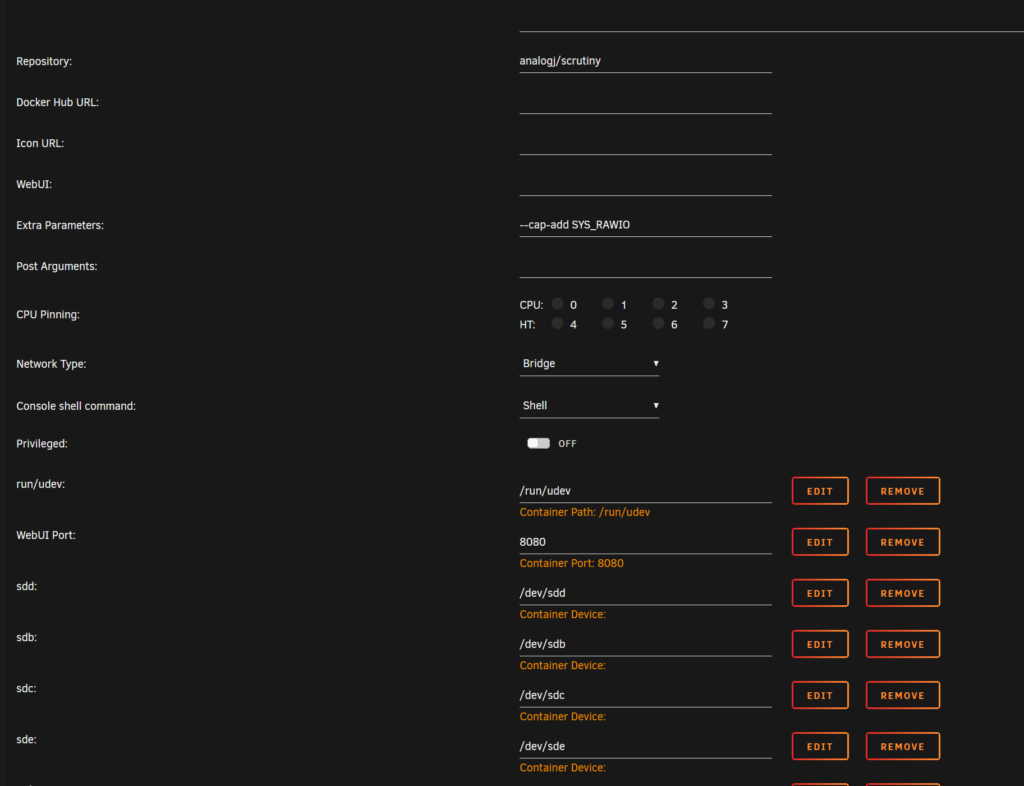Edit the sdd device entry

click(x=820, y=593)
